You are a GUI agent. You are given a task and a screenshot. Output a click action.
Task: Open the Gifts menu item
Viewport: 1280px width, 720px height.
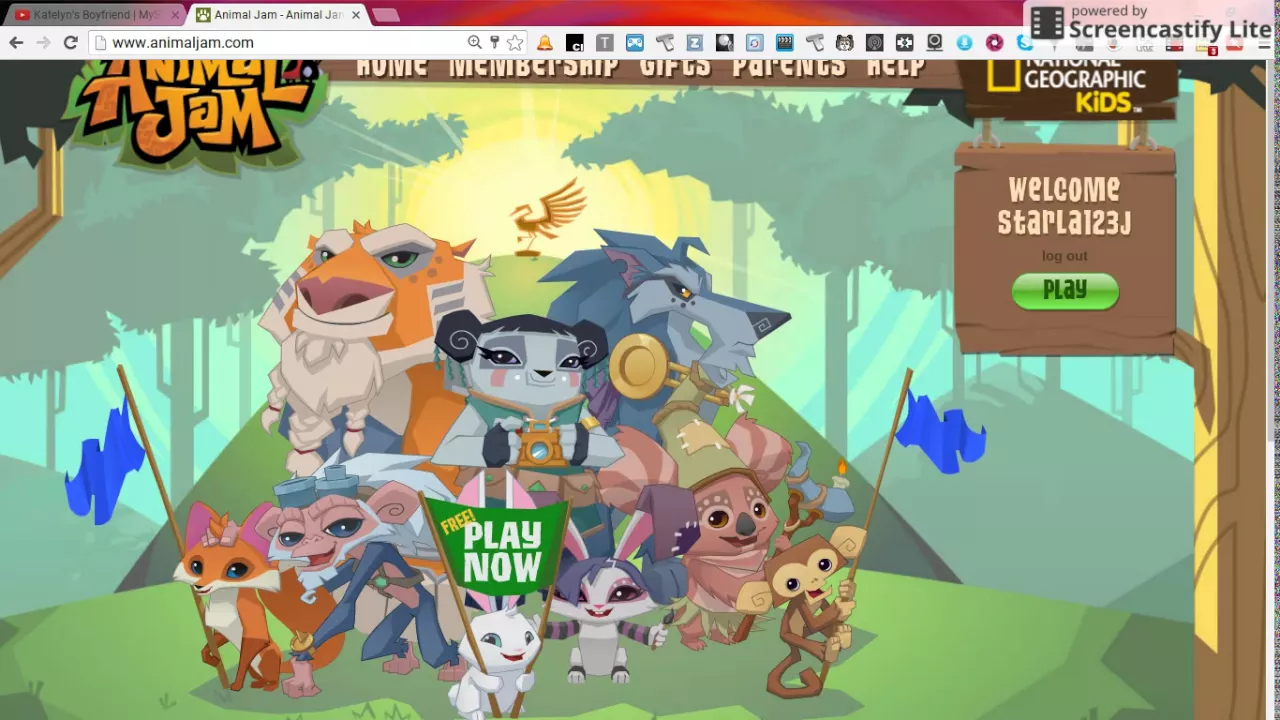[675, 67]
